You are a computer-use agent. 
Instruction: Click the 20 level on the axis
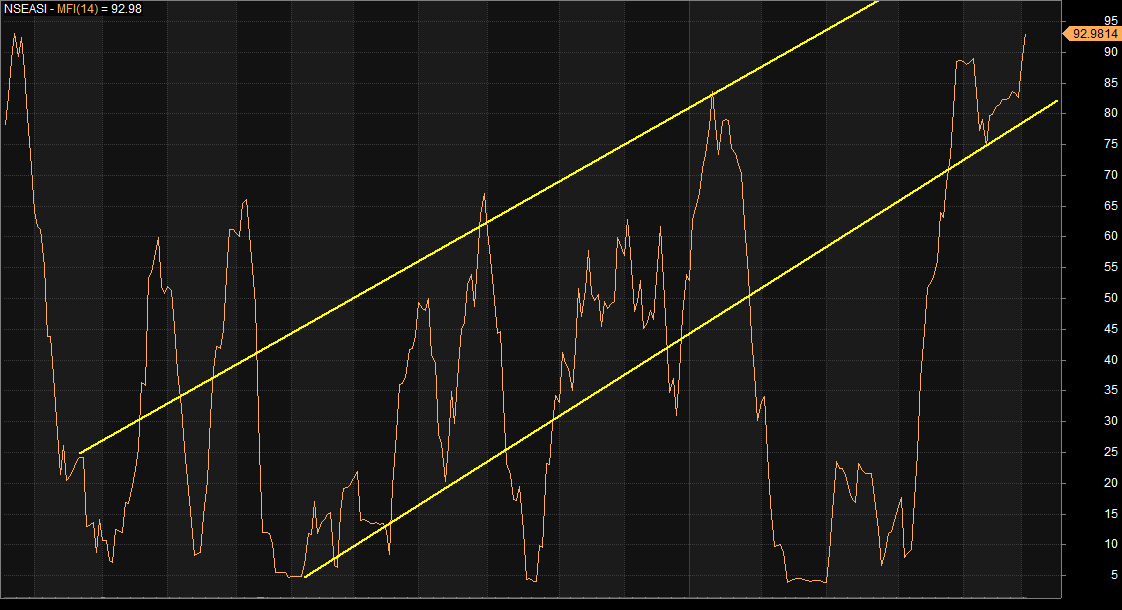[1111, 483]
